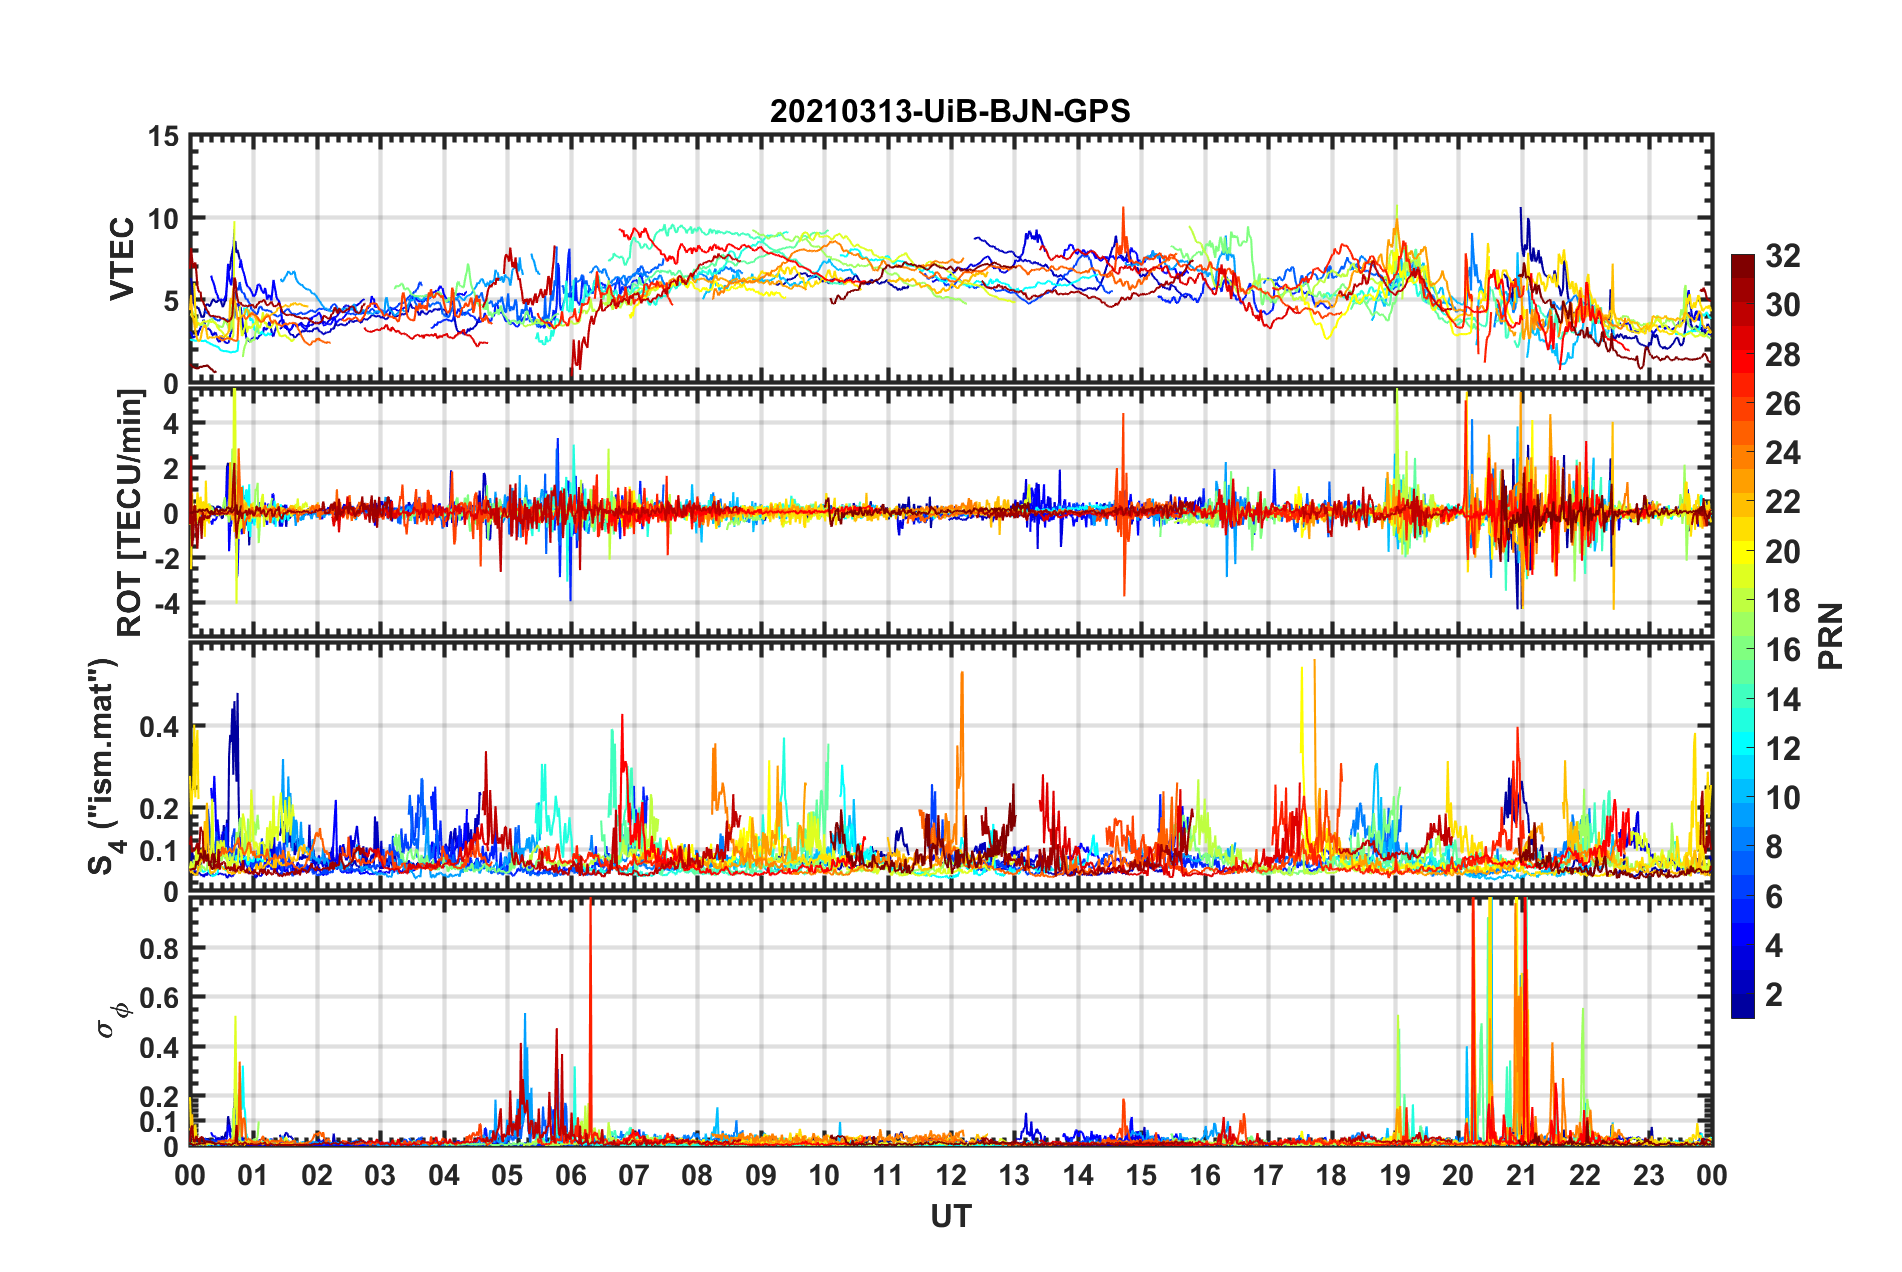This screenshot has width=1902, height=1272.
Task: Click colorbar tick label 2
Action: click(x=1773, y=995)
